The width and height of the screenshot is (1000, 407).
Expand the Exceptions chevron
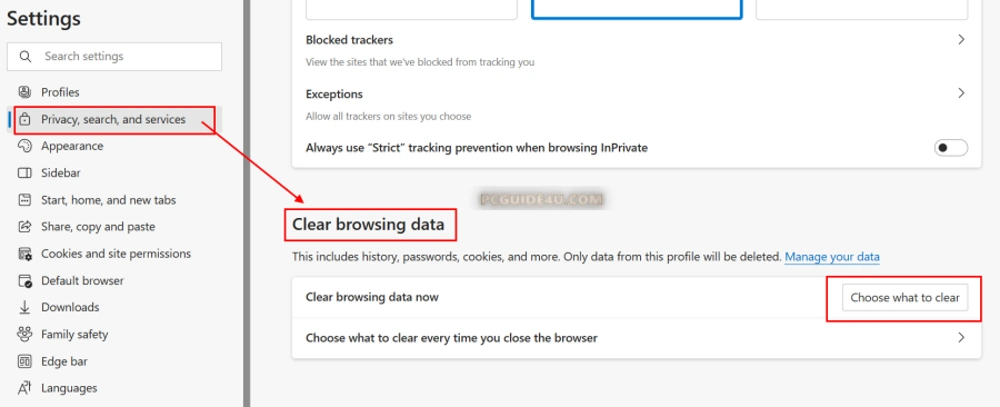click(x=961, y=93)
